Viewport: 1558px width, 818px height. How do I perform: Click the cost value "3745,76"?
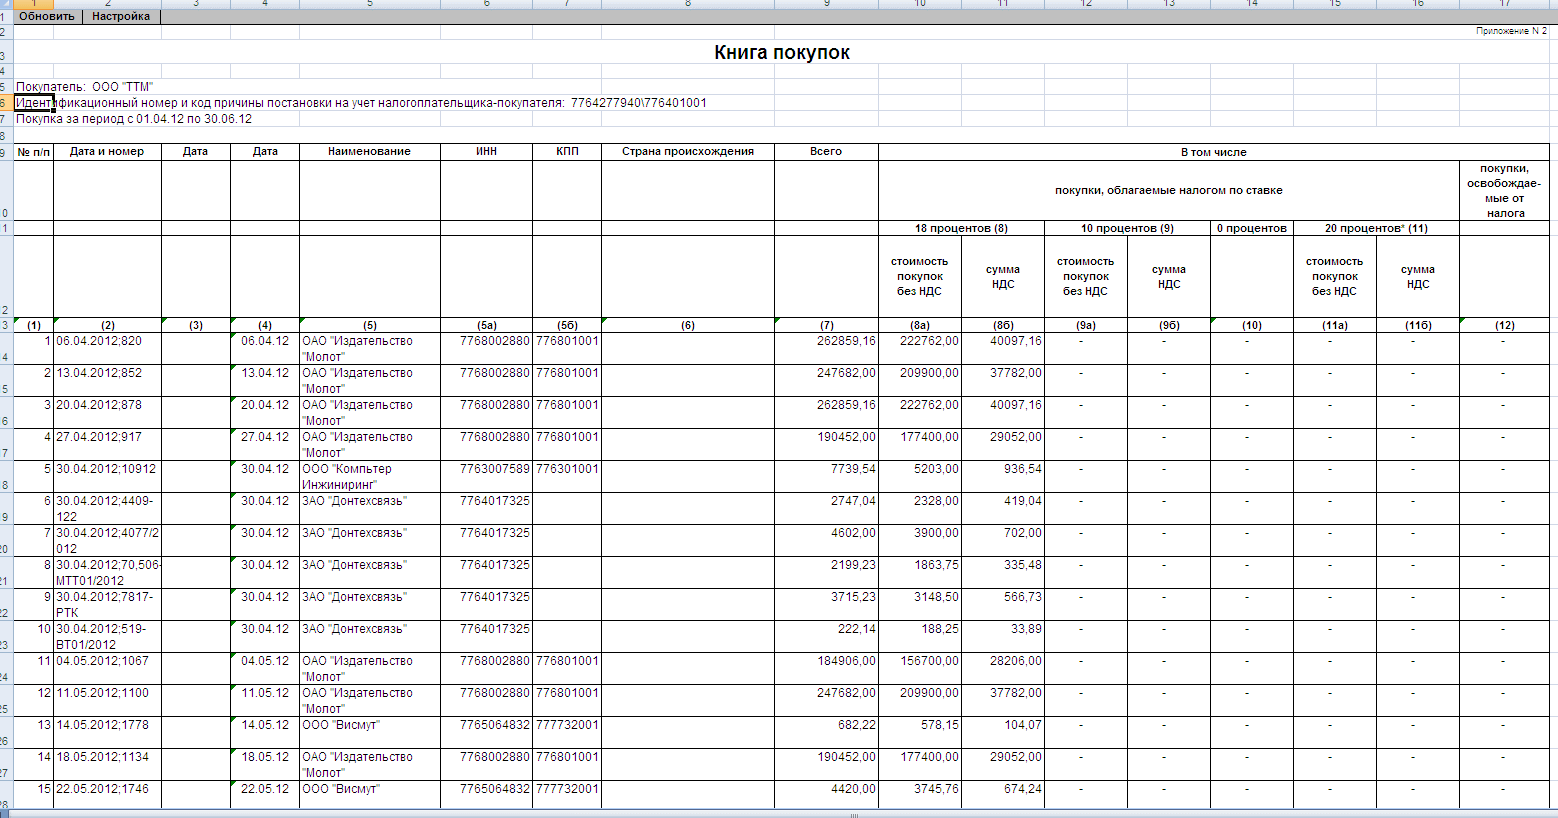pyautogui.click(x=920, y=795)
